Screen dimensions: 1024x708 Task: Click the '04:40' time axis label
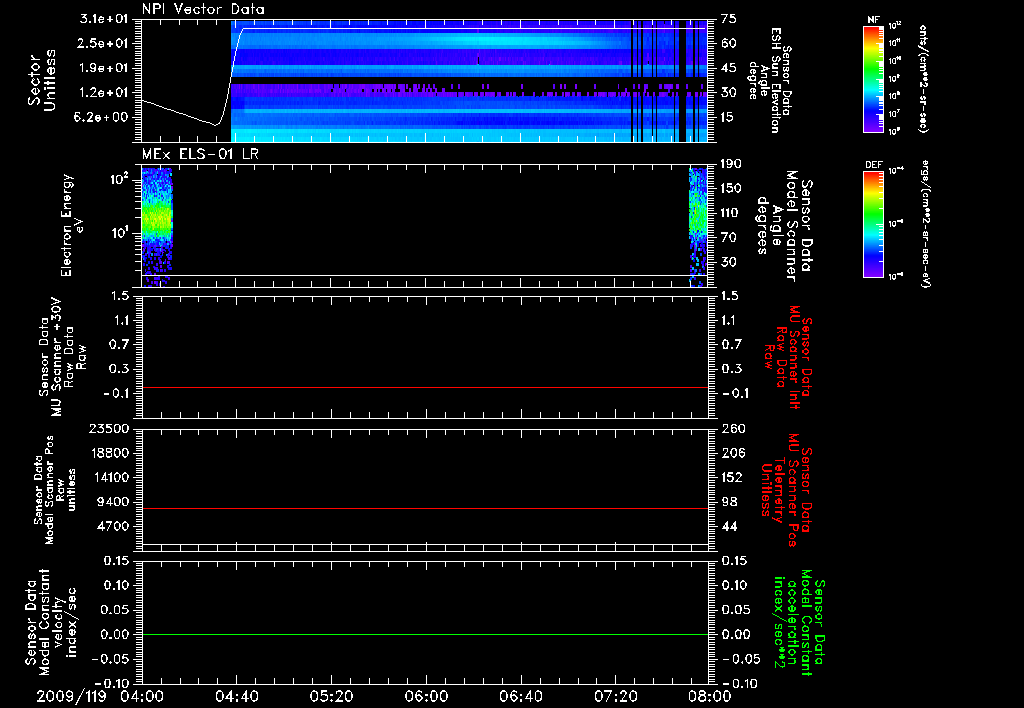pos(236,696)
